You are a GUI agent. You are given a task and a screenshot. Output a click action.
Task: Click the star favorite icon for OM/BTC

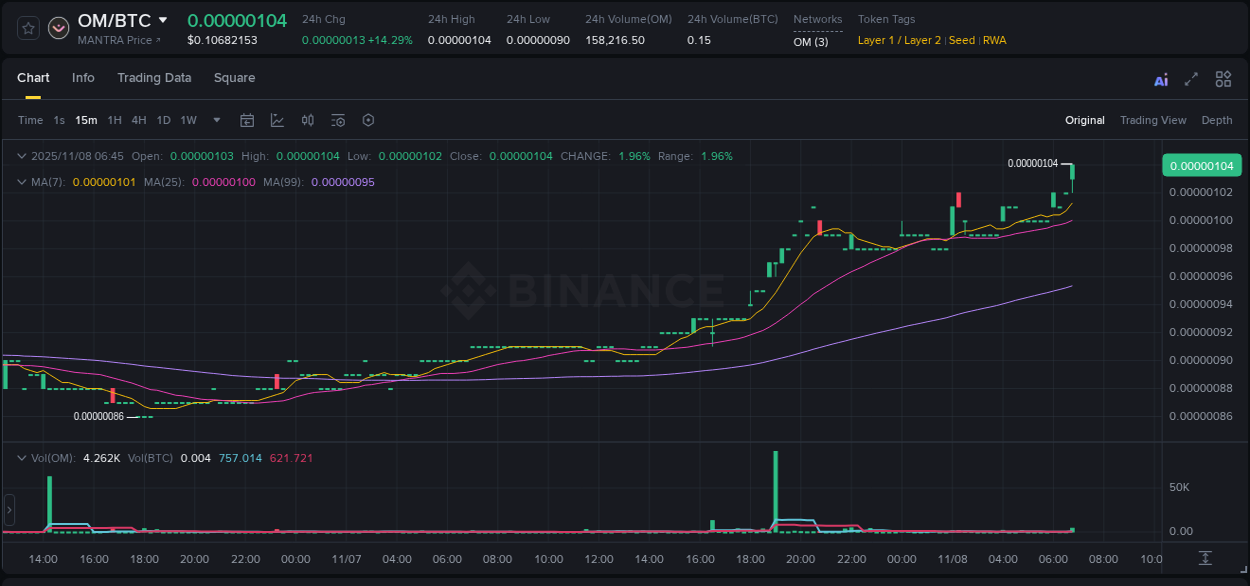[27, 28]
